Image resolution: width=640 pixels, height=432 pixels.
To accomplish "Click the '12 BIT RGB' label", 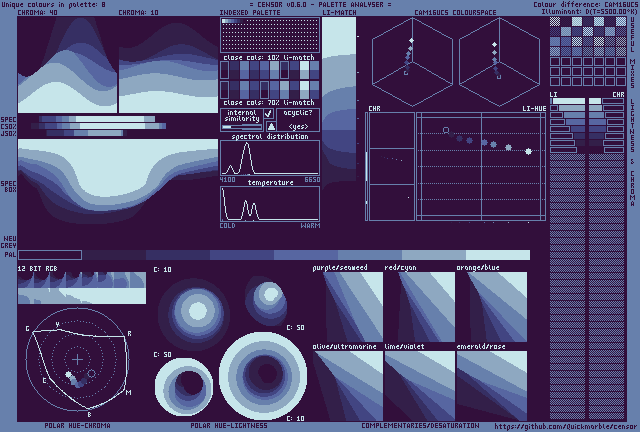I will click(x=38, y=269).
